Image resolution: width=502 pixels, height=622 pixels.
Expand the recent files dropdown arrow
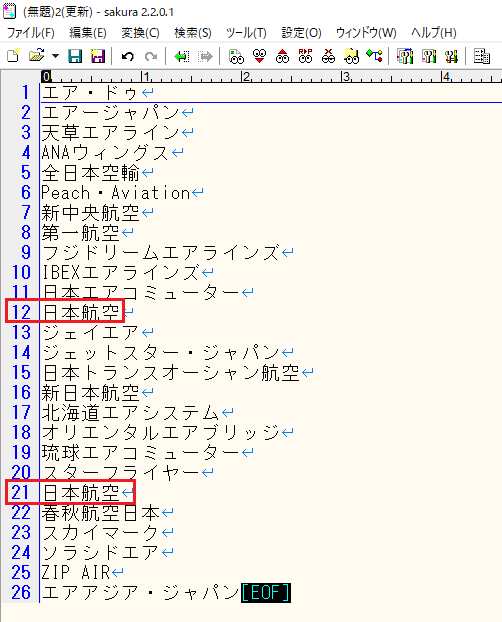(55, 56)
